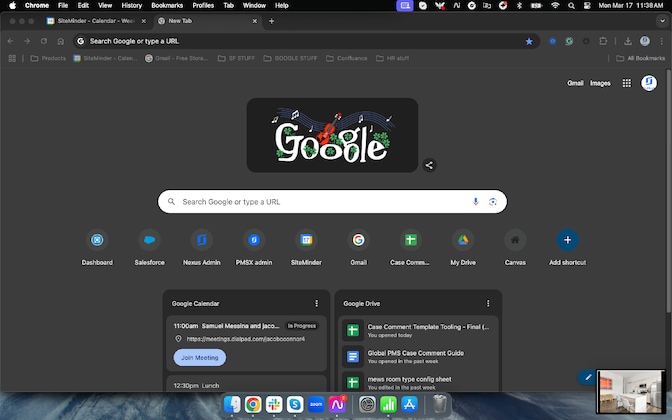Open the 12:30pm Lunch event
This screenshot has height=420, width=672.
(x=246, y=384)
